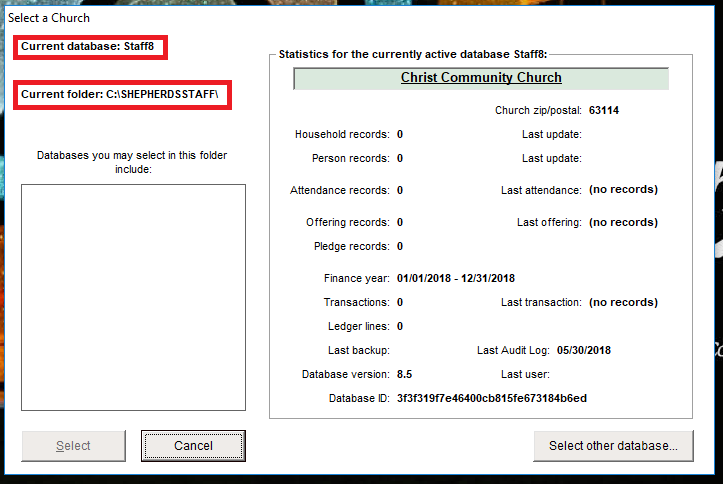Click the Database ID 3f3f319f7e46400cb815fe673184b6ed value

492,398
